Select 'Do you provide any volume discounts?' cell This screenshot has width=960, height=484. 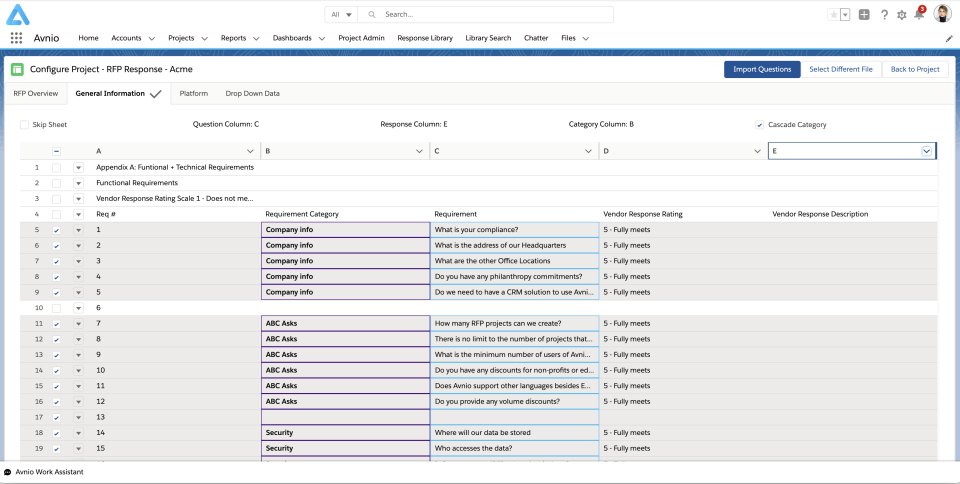click(514, 401)
